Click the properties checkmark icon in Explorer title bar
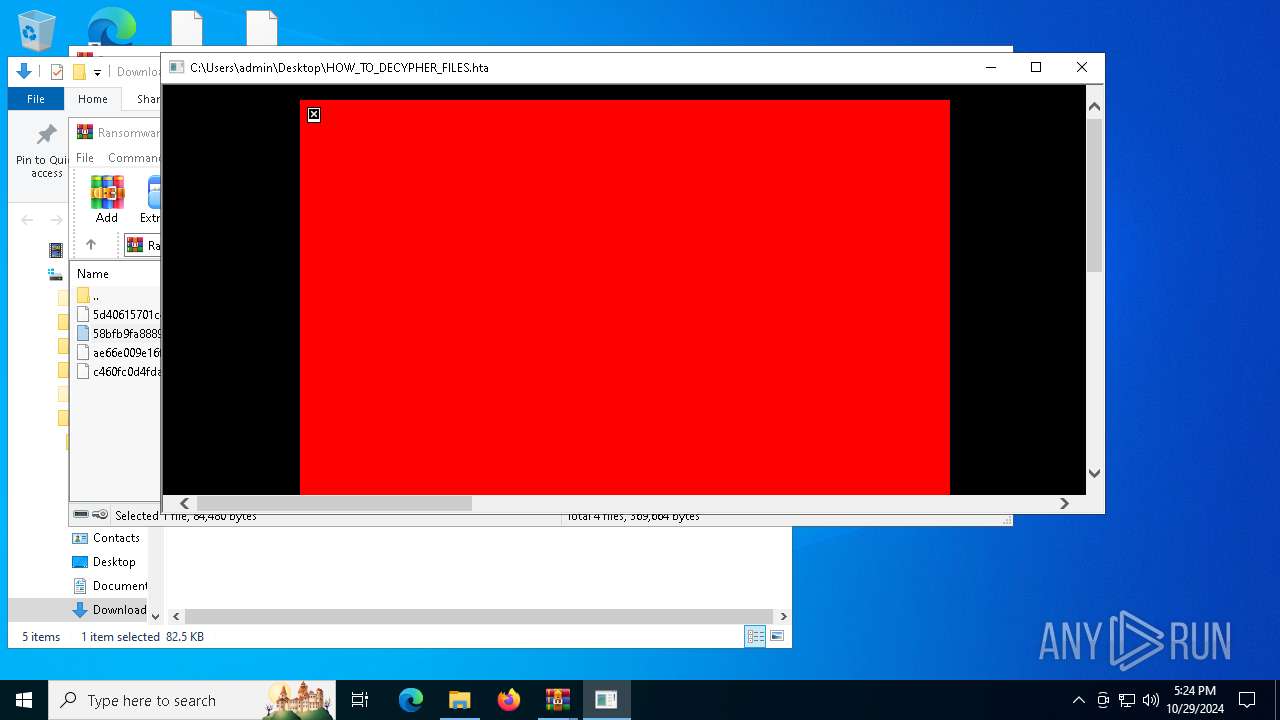Viewport: 1280px width, 720px height. click(57, 72)
